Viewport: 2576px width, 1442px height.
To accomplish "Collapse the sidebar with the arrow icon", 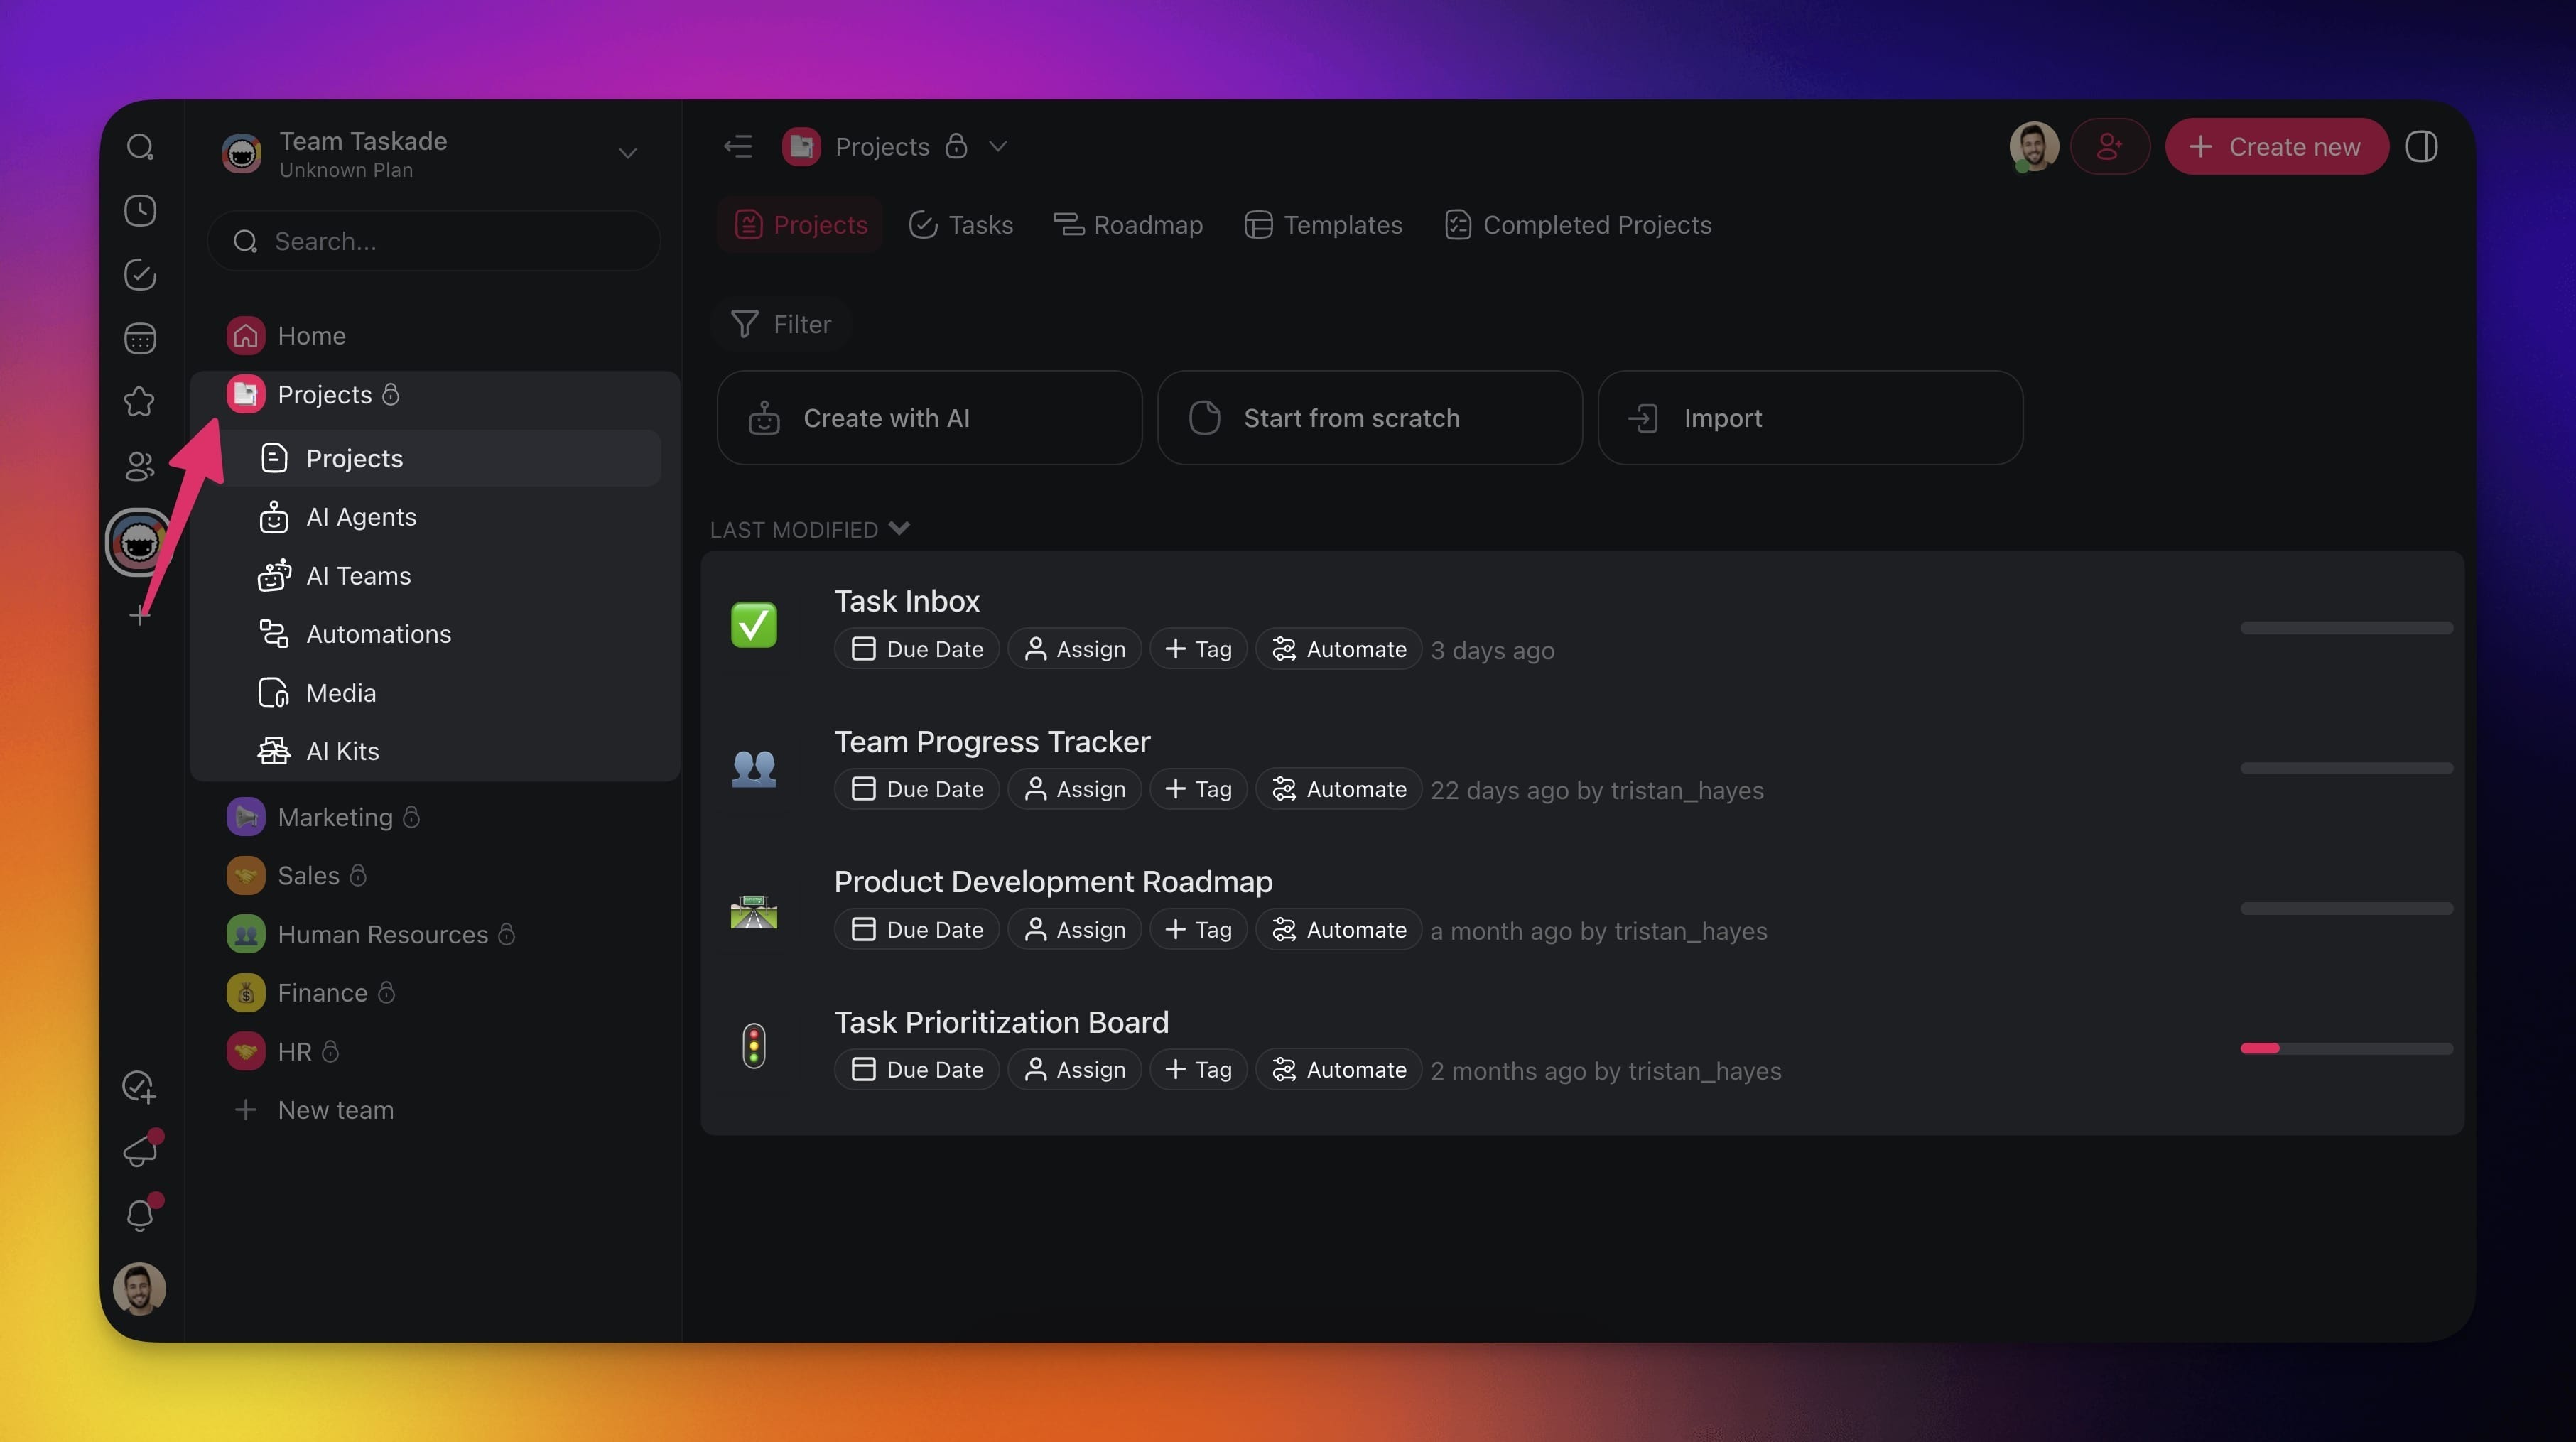I will tap(738, 147).
